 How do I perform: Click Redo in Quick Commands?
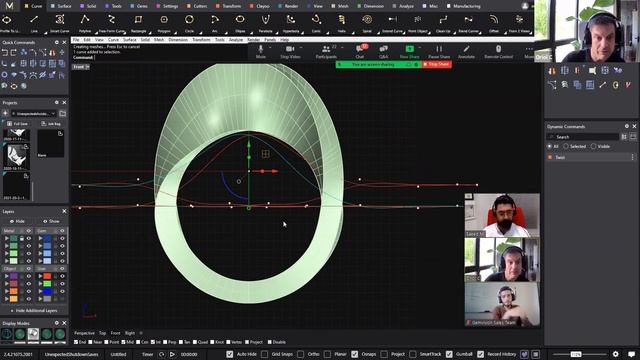click(14, 53)
